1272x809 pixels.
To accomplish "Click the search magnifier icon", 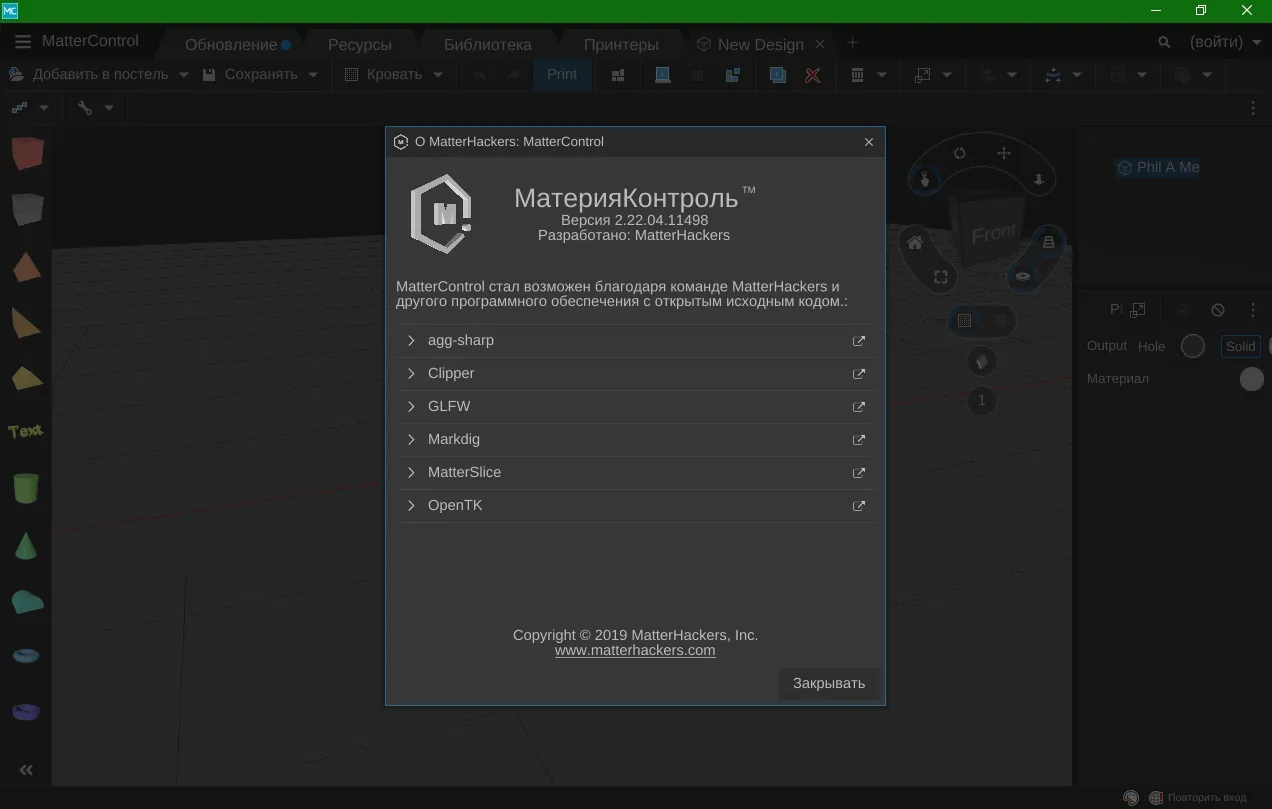I will pyautogui.click(x=1164, y=43).
